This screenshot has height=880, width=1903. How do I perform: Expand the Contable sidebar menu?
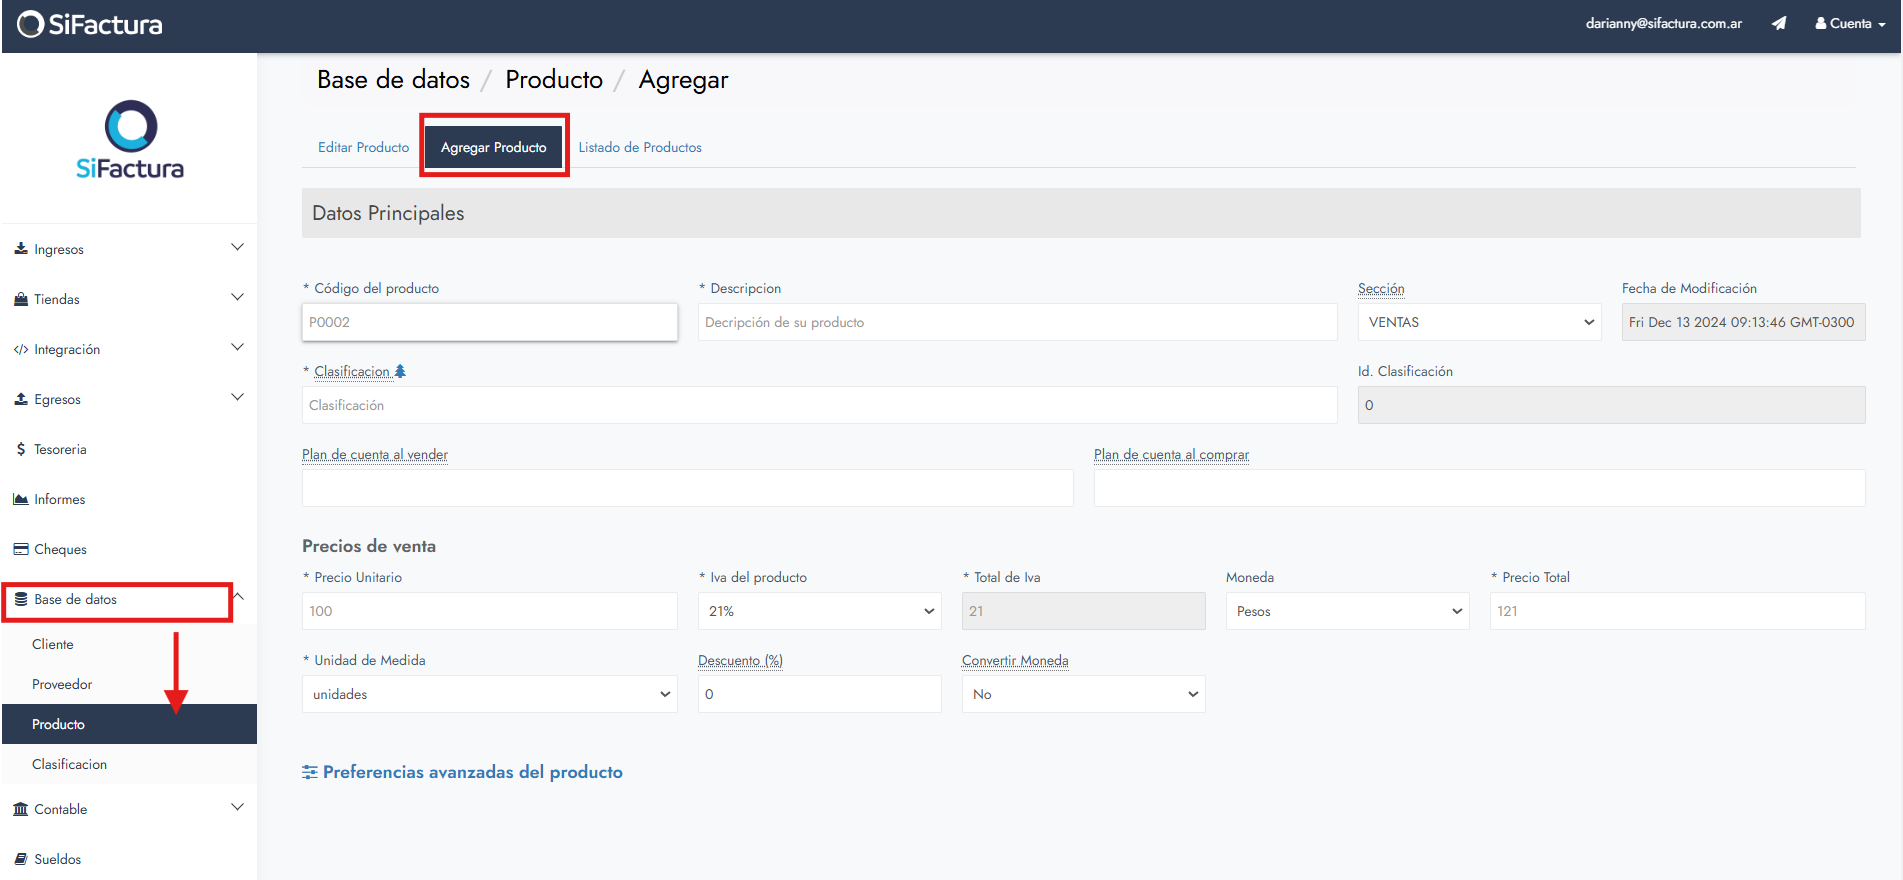click(x=128, y=809)
